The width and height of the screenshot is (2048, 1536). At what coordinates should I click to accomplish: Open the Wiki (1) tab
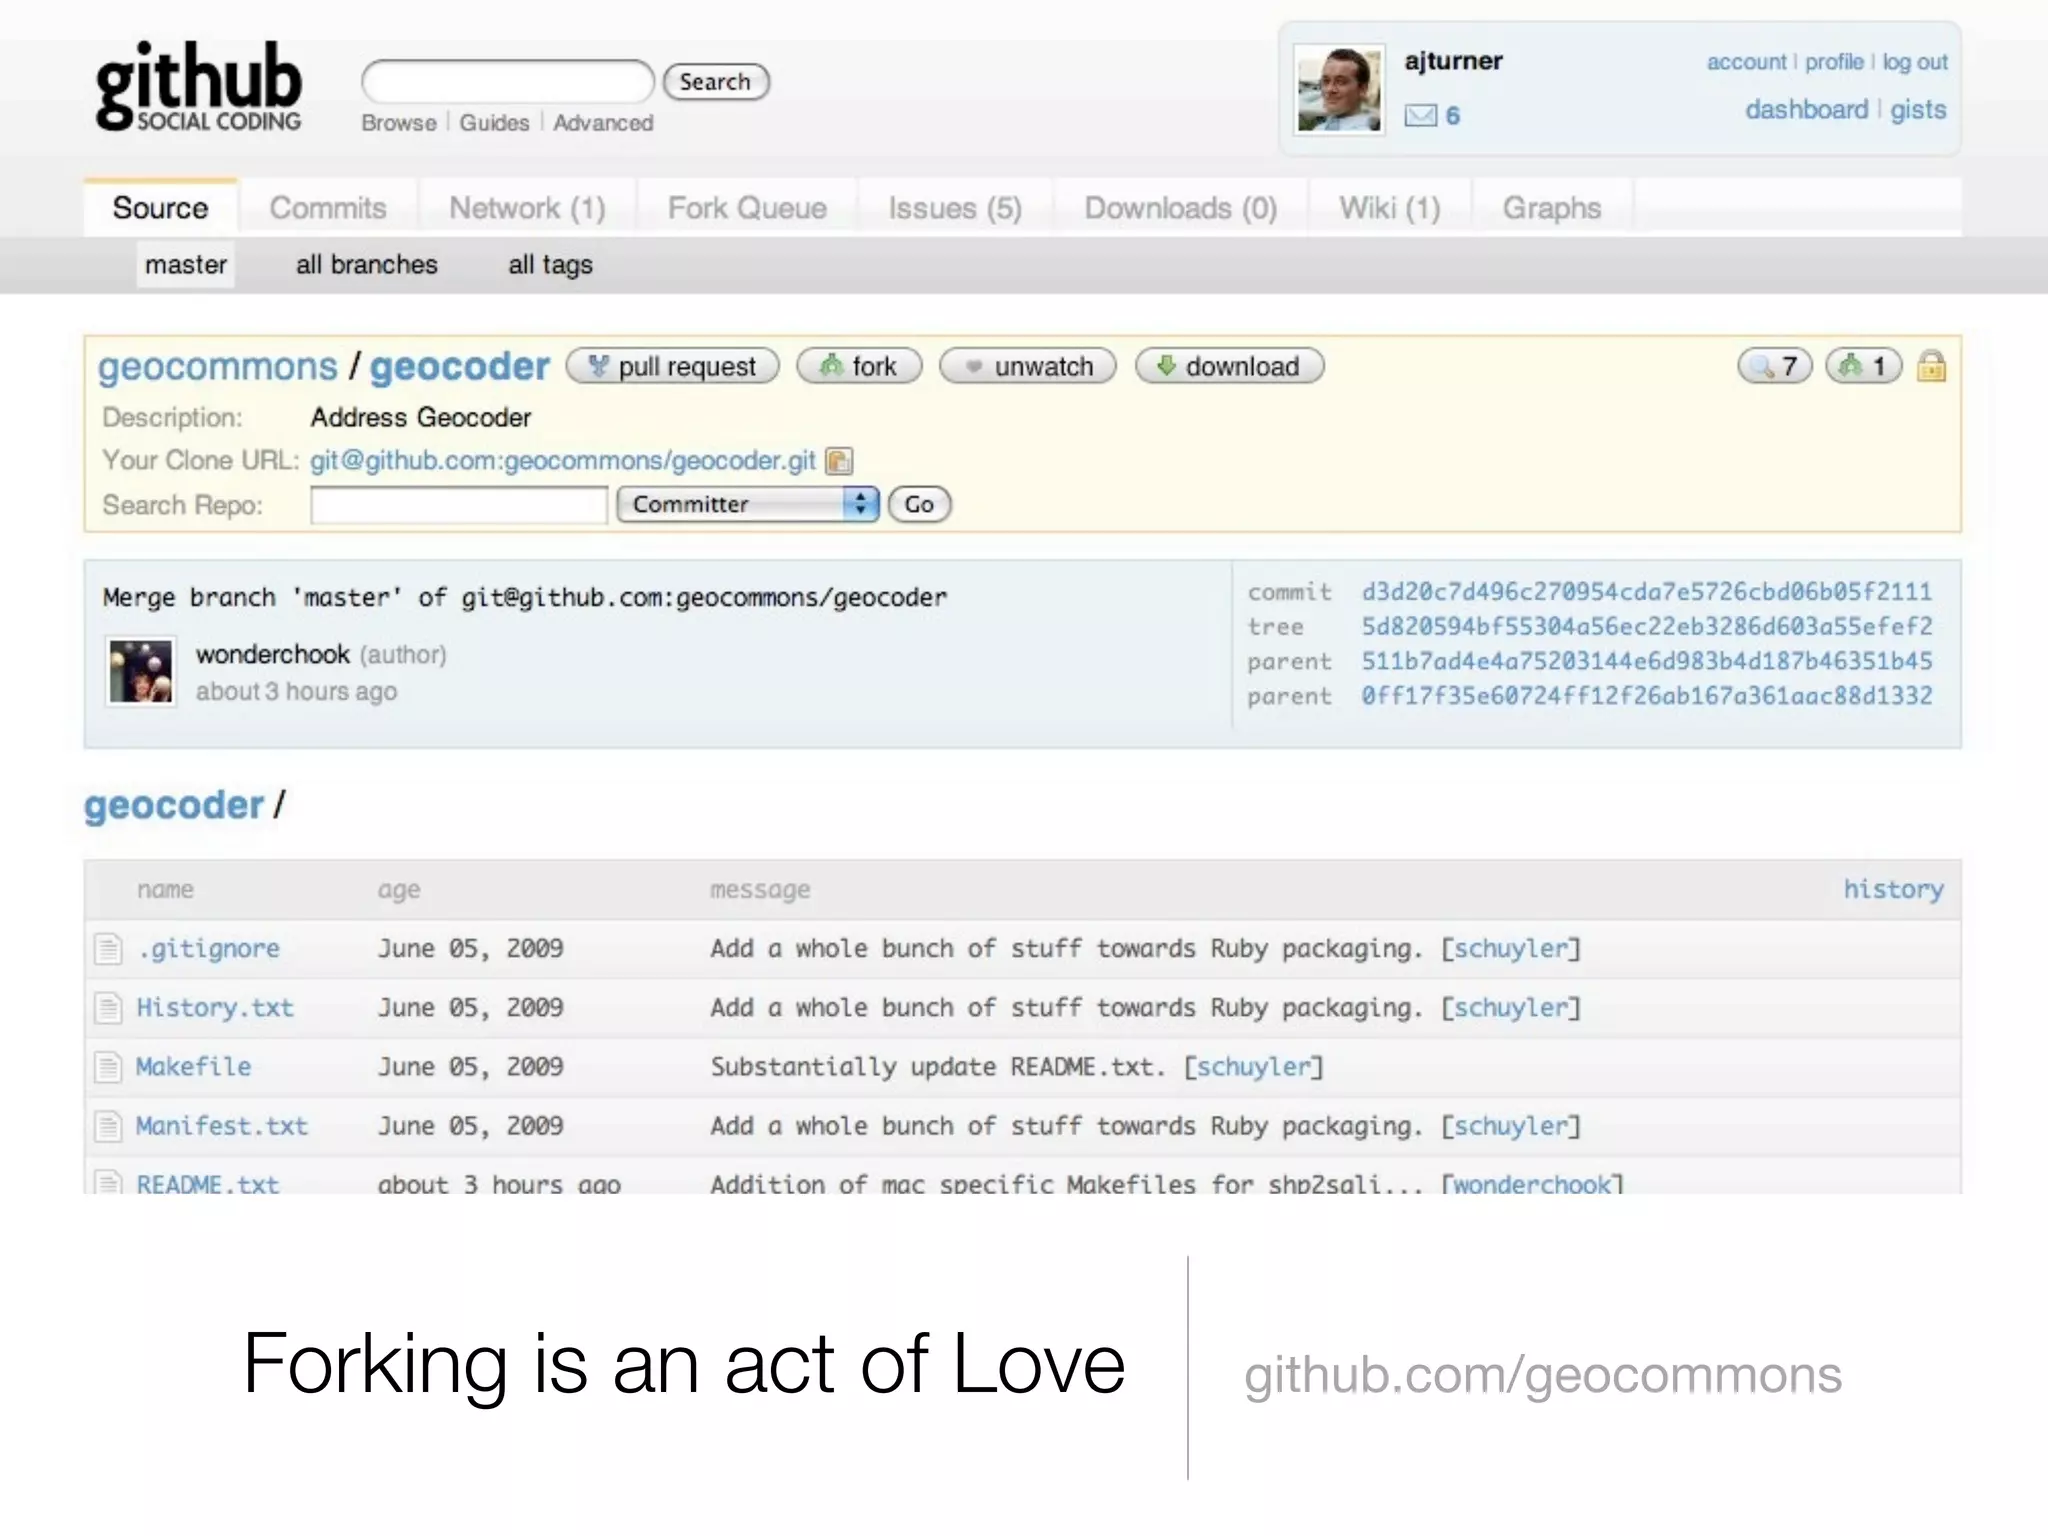tap(1390, 208)
